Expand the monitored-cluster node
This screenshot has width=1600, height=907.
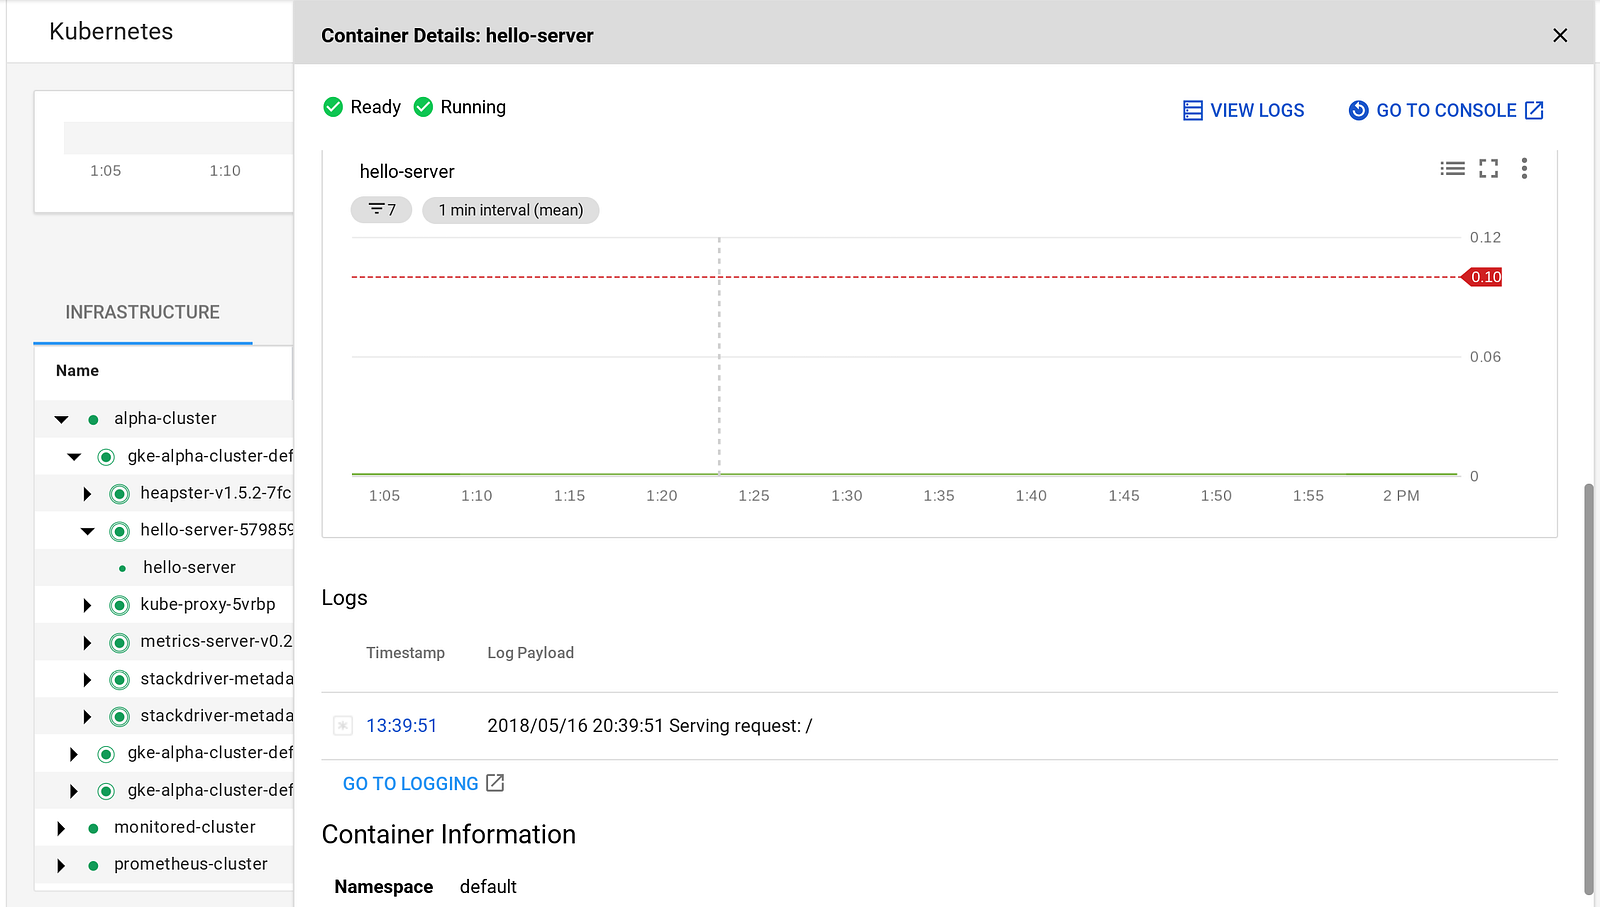(x=61, y=828)
